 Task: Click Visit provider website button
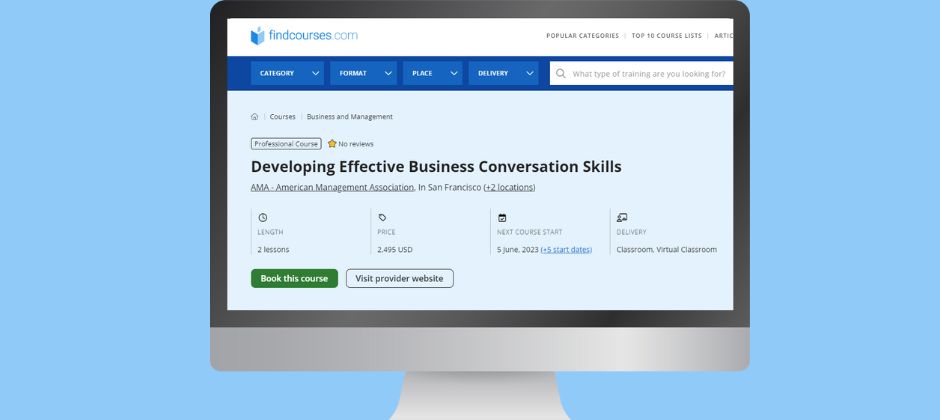click(x=399, y=279)
